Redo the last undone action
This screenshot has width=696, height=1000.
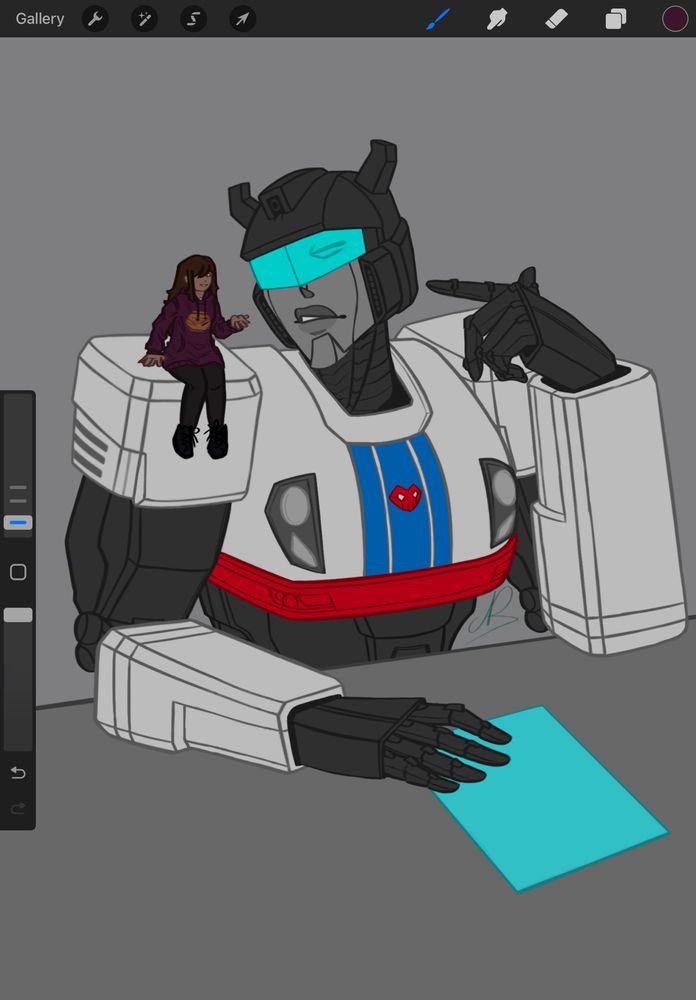pos(18,809)
